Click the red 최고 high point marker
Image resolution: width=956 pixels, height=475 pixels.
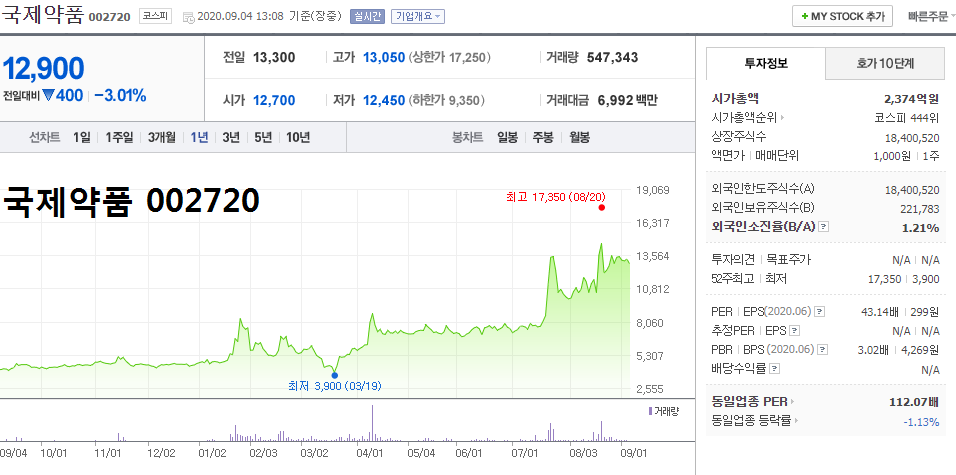pyautogui.click(x=602, y=207)
